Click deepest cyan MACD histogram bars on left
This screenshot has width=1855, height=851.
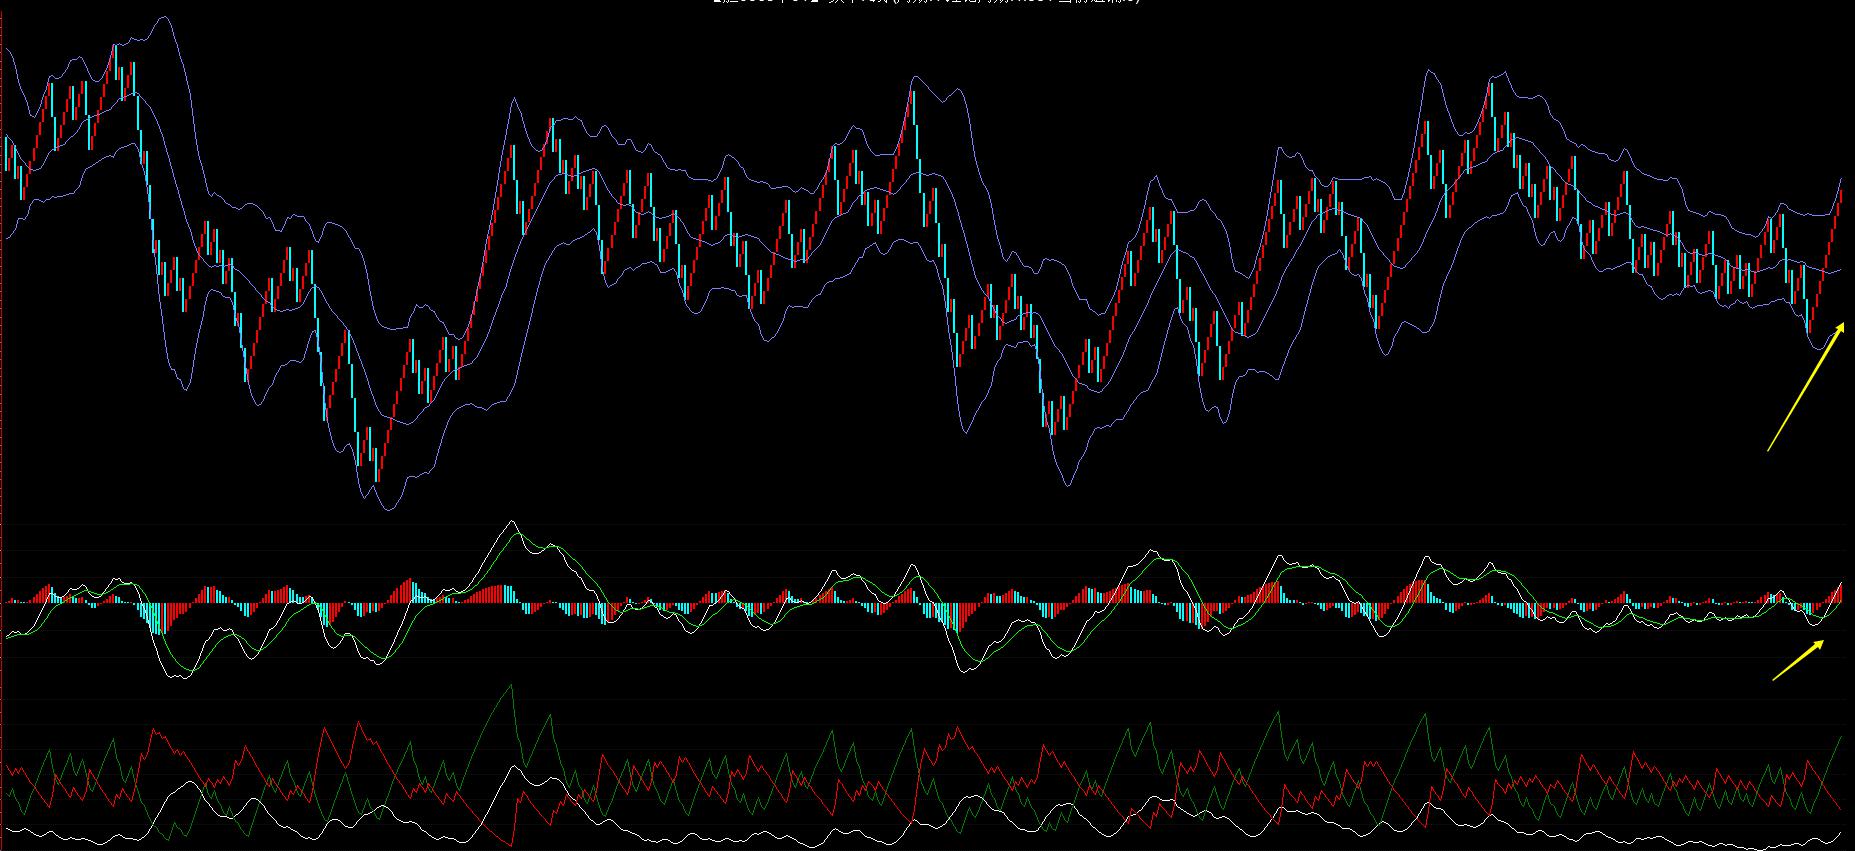click(x=155, y=618)
